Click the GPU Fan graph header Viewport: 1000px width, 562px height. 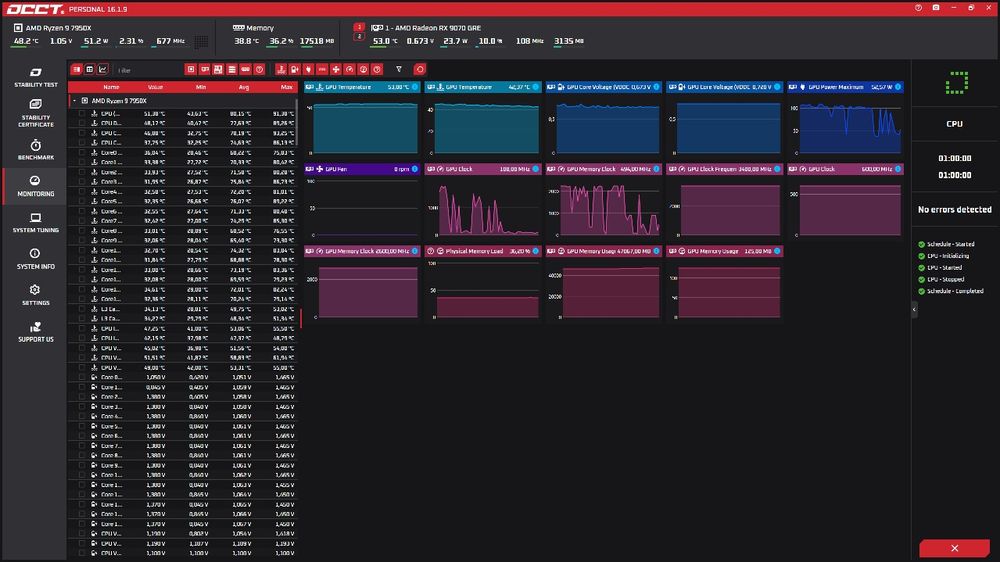pos(362,169)
